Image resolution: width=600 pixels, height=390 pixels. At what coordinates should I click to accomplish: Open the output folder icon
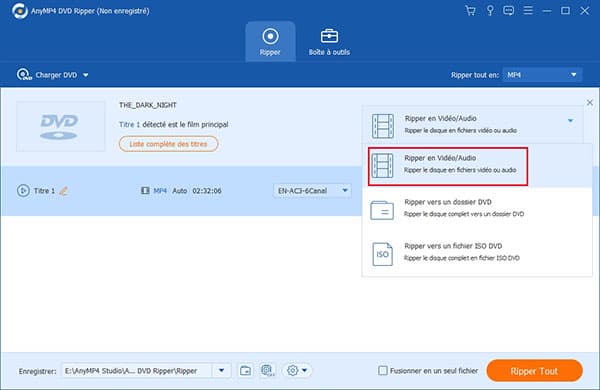point(245,370)
